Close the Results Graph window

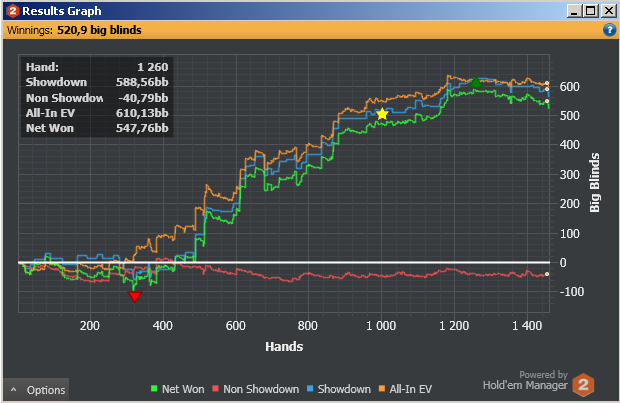608,11
